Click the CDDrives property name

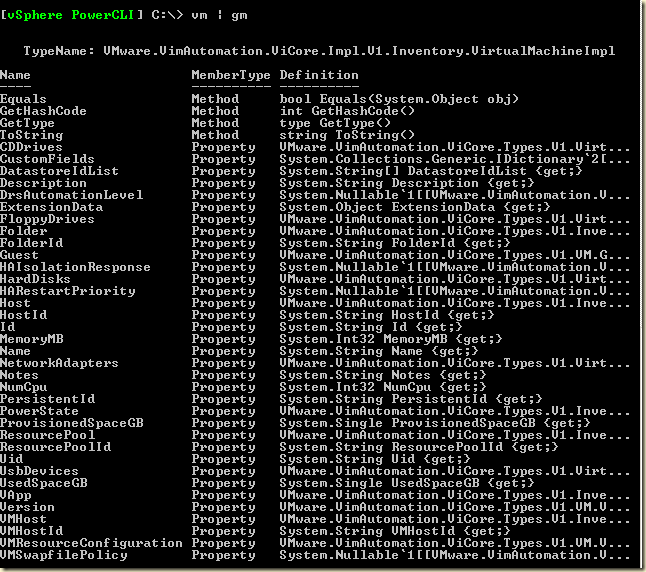[32, 147]
